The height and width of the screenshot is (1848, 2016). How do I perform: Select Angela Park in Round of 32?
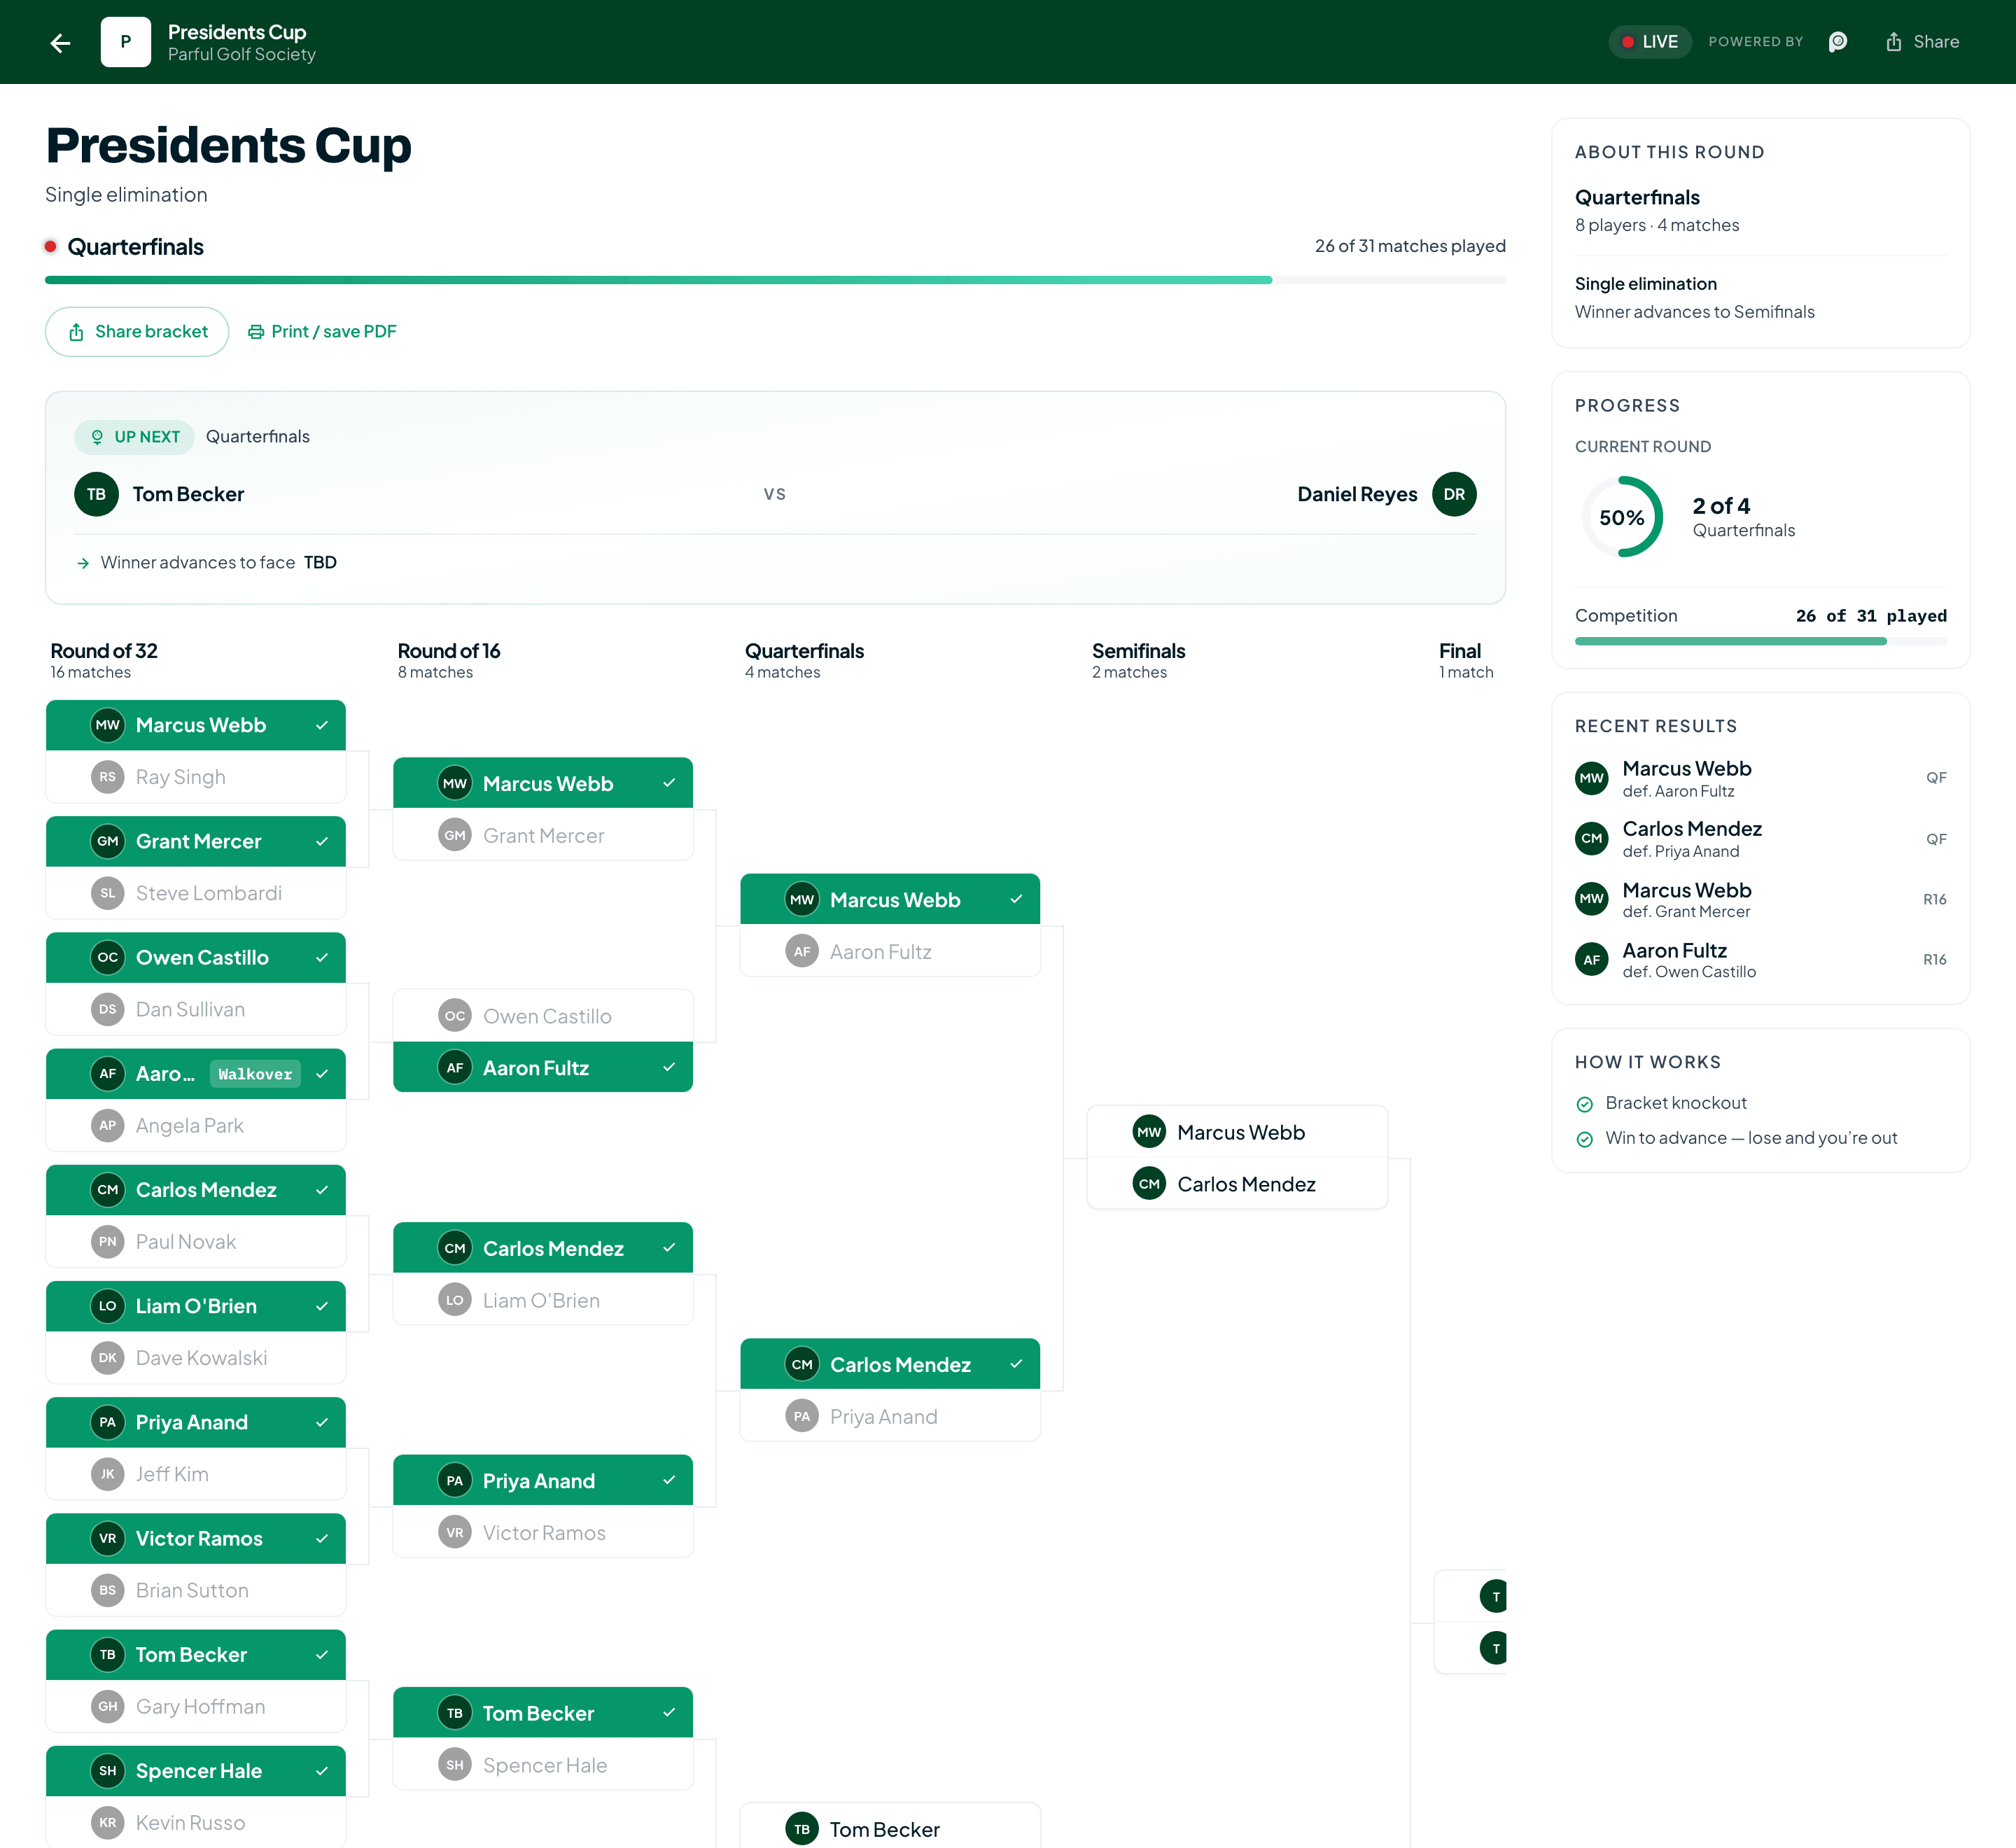click(196, 1125)
